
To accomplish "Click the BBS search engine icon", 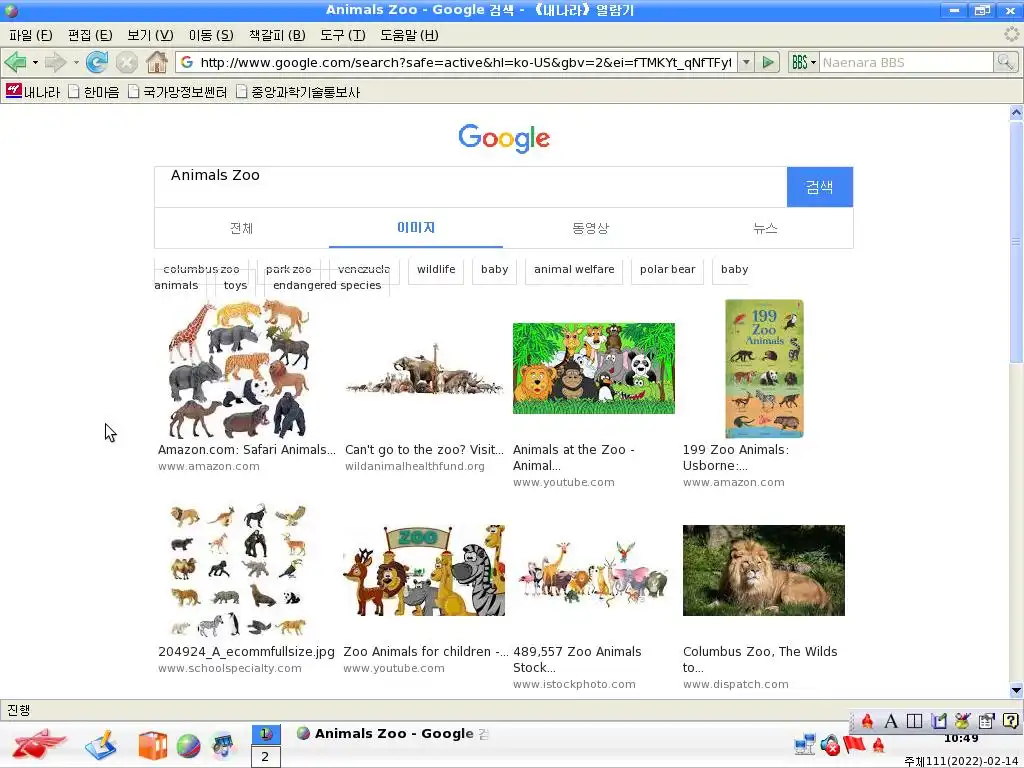I will point(799,63).
